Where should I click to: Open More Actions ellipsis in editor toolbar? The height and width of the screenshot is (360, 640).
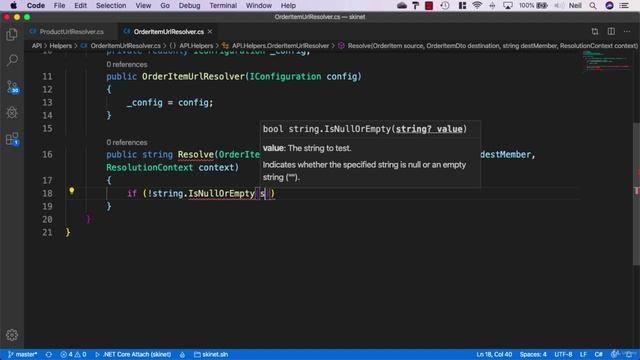[x=627, y=31]
